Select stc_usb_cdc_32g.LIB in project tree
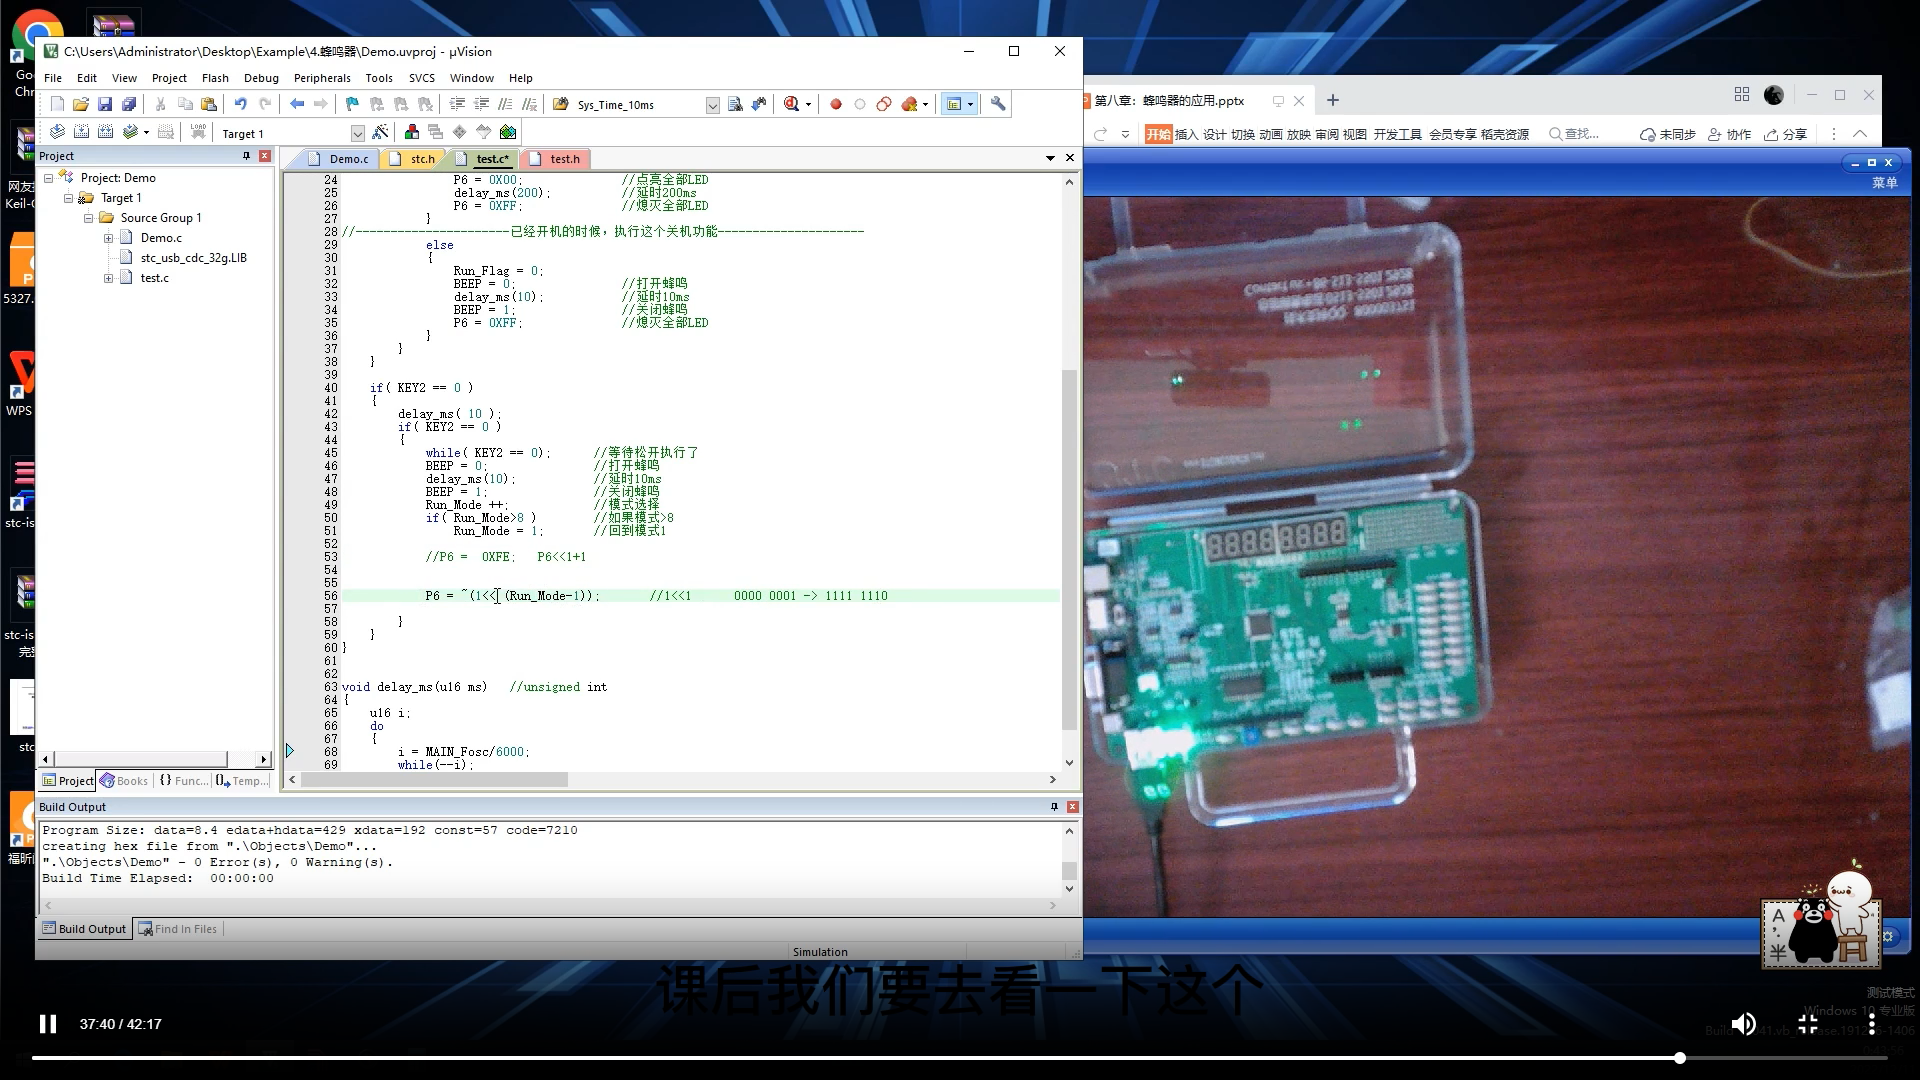The image size is (1920, 1080). 193,258
